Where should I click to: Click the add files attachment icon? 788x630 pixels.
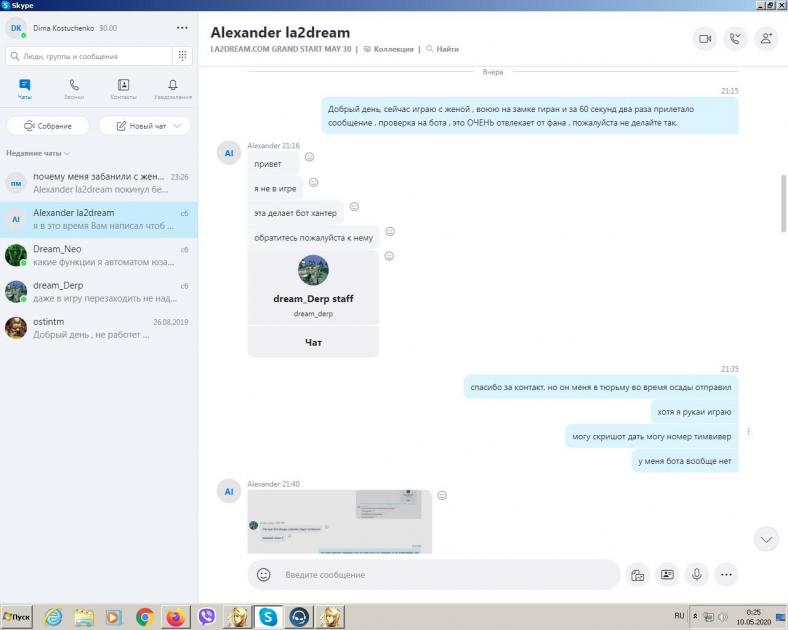click(637, 575)
